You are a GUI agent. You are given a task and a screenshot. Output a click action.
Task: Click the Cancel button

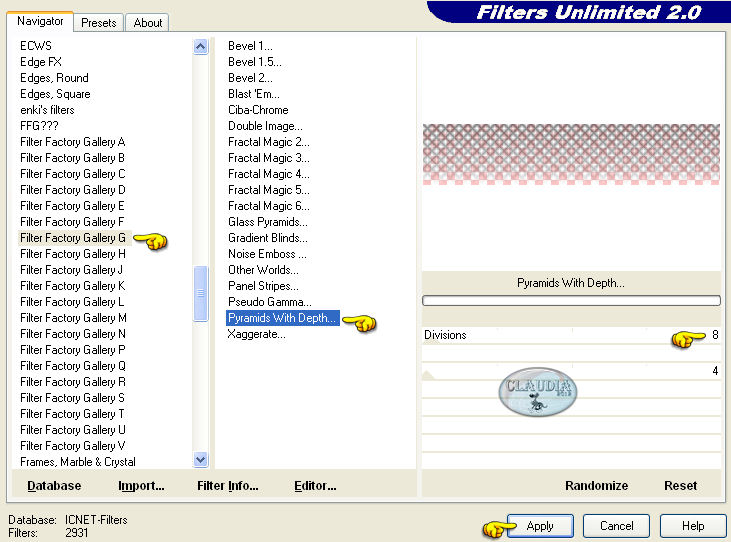coord(616,526)
